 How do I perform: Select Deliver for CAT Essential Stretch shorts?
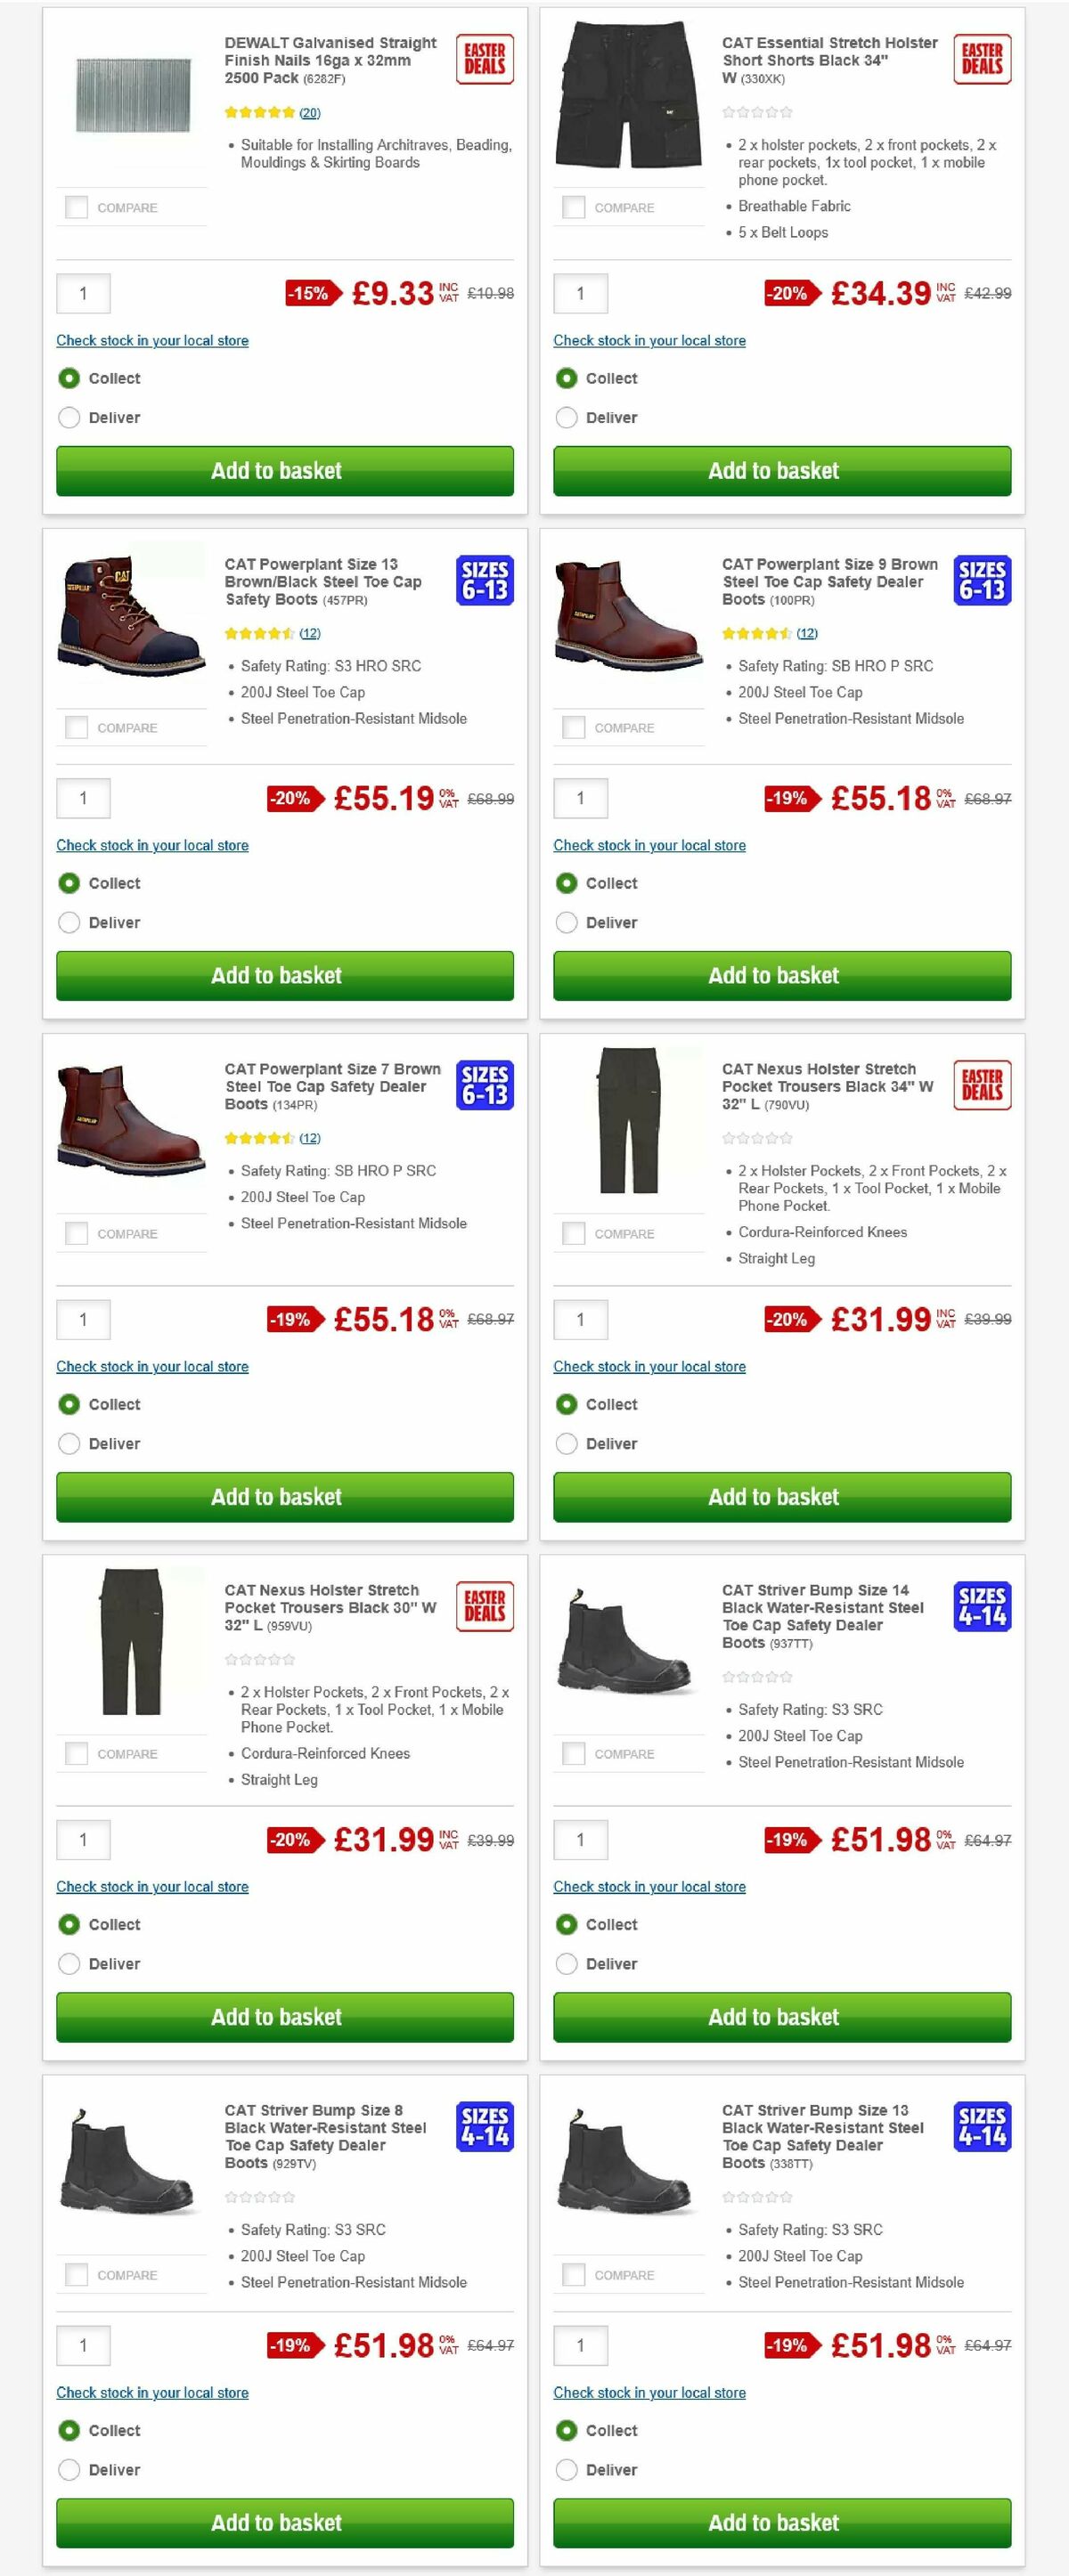click(x=566, y=417)
